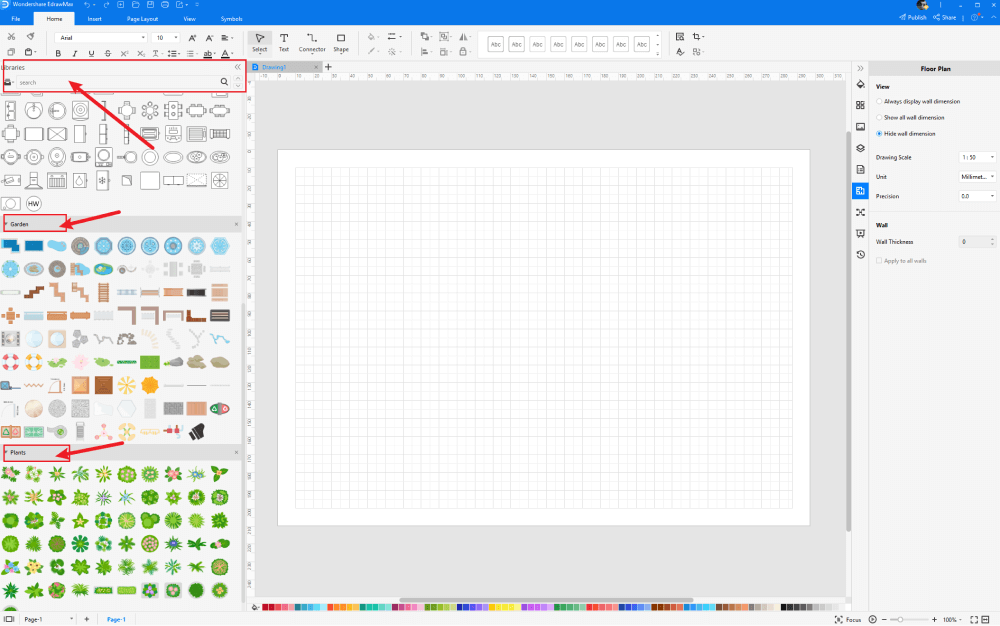Open the Symbols tab
The width and height of the screenshot is (1000, 626).
click(x=231, y=18)
